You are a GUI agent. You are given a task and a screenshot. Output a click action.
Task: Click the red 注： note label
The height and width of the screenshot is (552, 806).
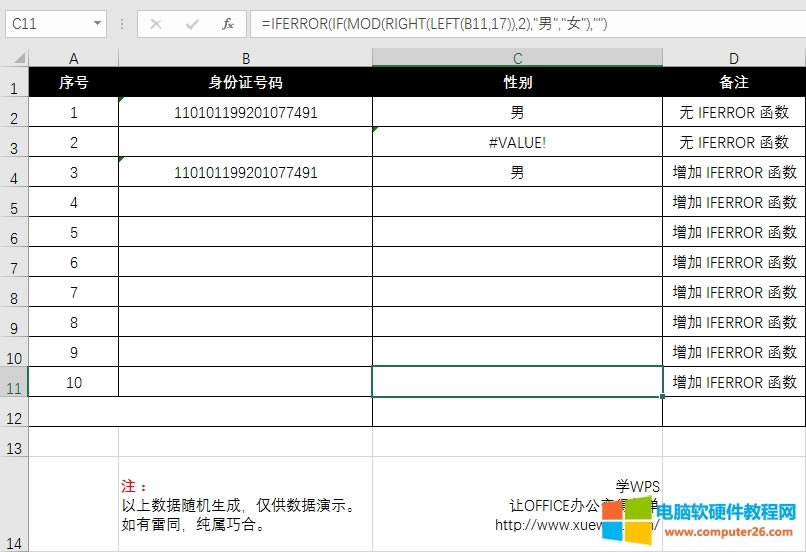point(134,486)
